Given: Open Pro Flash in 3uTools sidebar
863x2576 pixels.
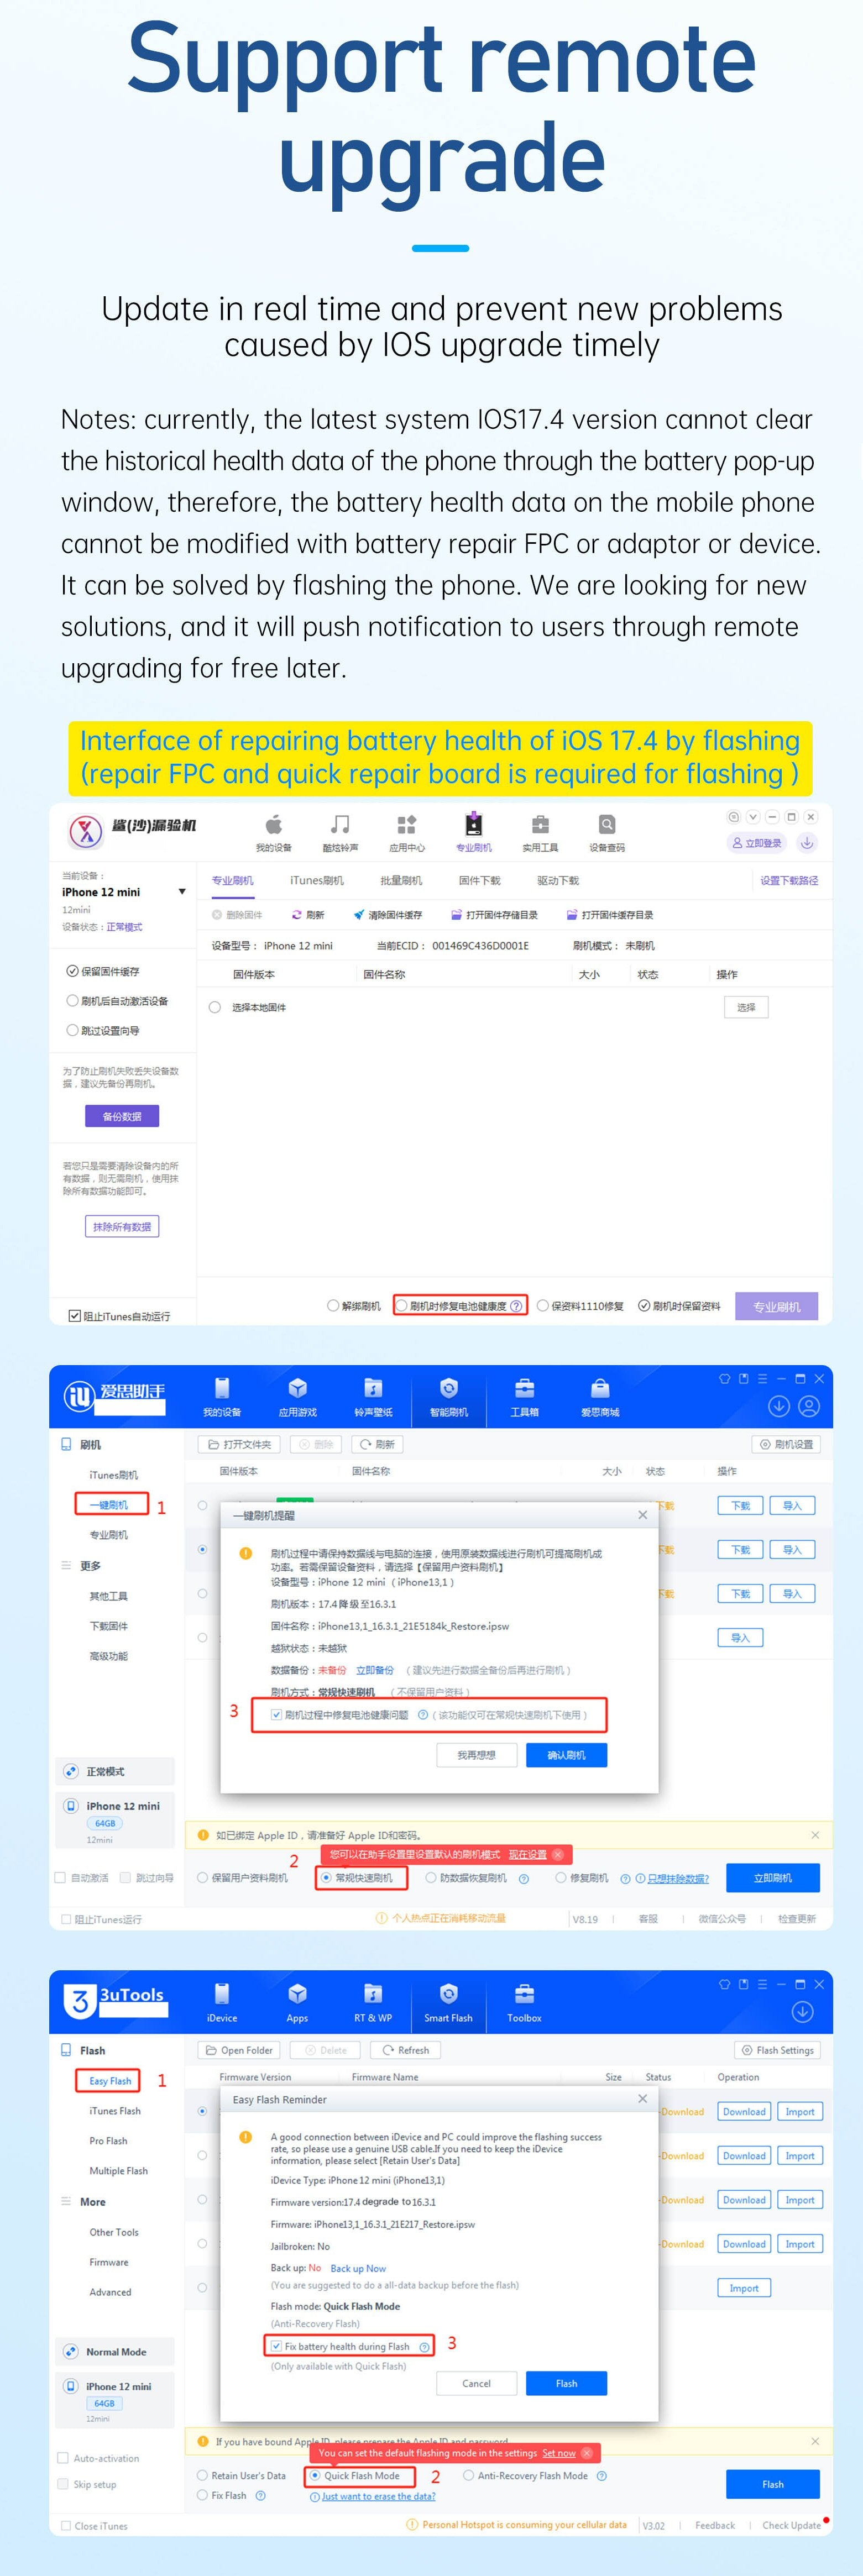Looking at the screenshot, I should 108,2141.
